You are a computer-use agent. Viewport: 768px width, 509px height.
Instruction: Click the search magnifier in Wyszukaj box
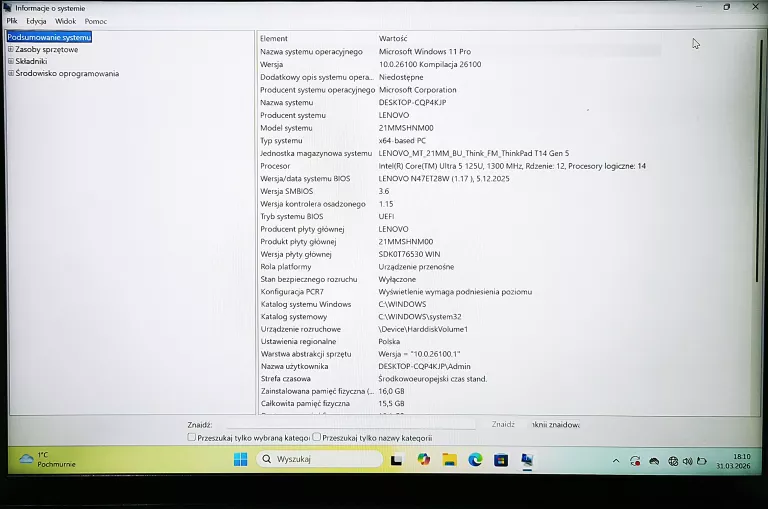pos(266,459)
